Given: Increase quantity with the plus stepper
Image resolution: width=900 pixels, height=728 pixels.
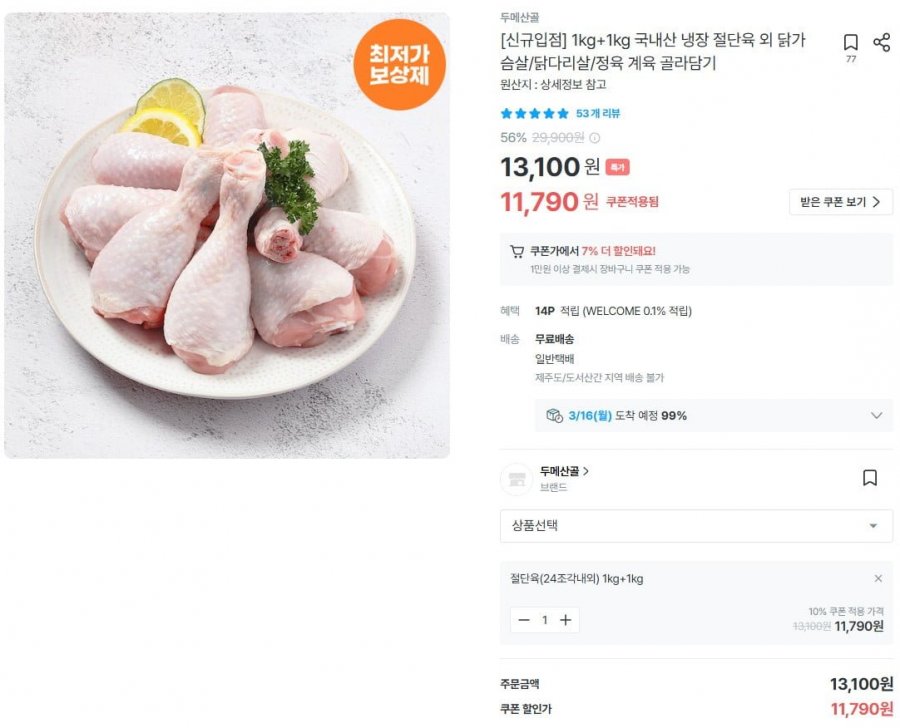Looking at the screenshot, I should pos(565,620).
